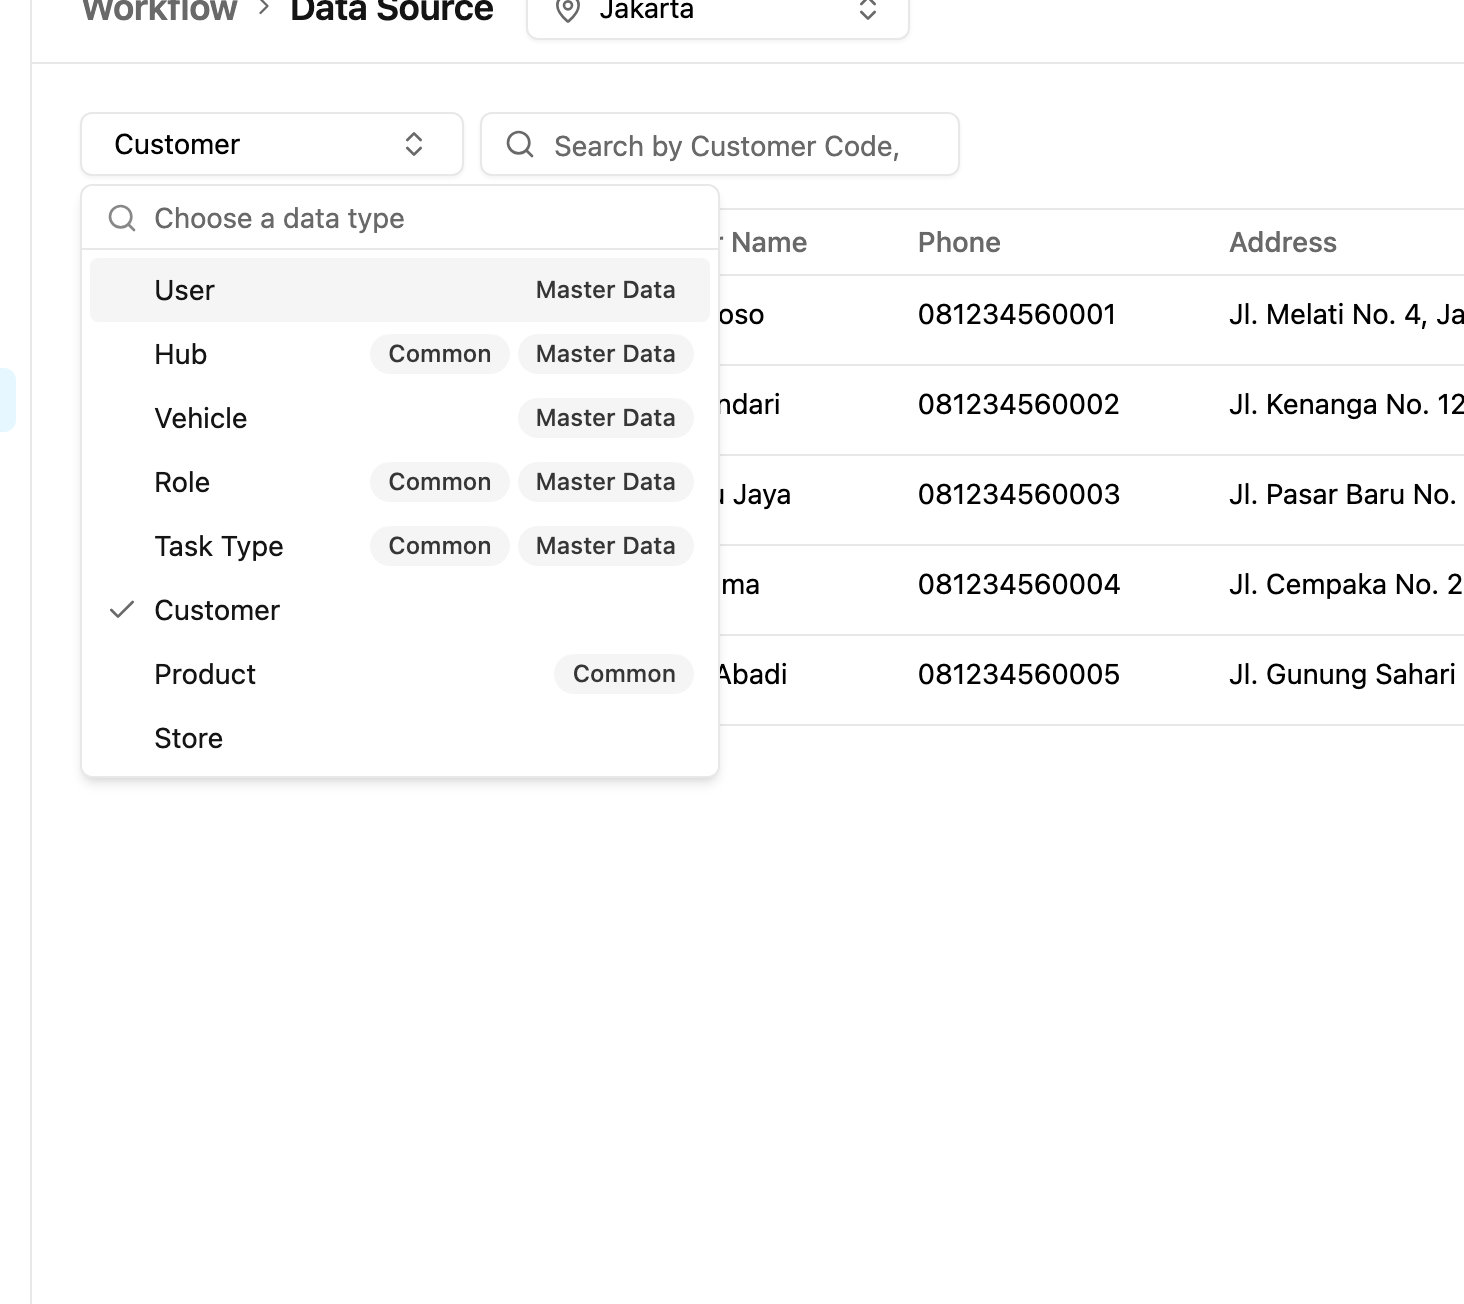Click the Phone column header
Screen dimensions: 1464x1304
coord(959,242)
